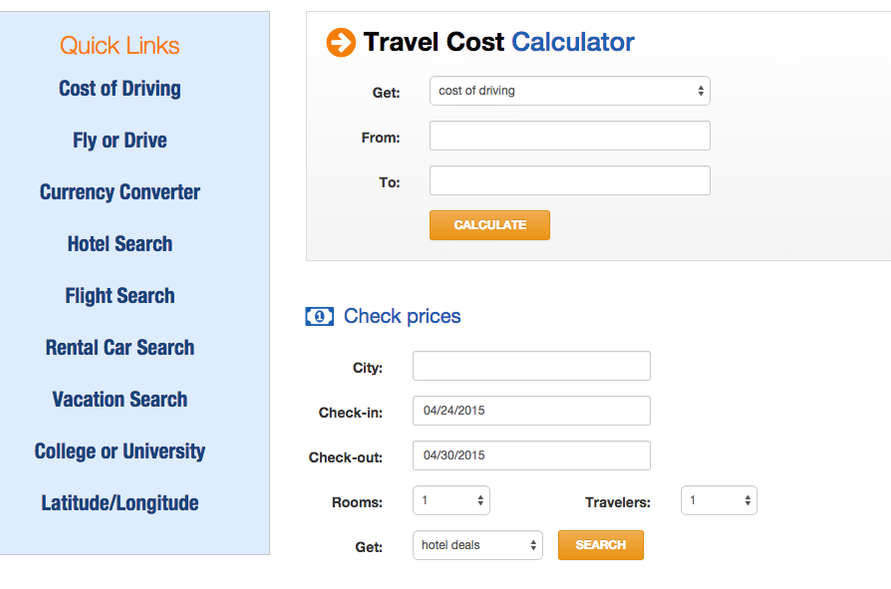Open the Cost of Driving quick link
Image resolution: width=891 pixels, height=589 pixels.
(x=120, y=89)
